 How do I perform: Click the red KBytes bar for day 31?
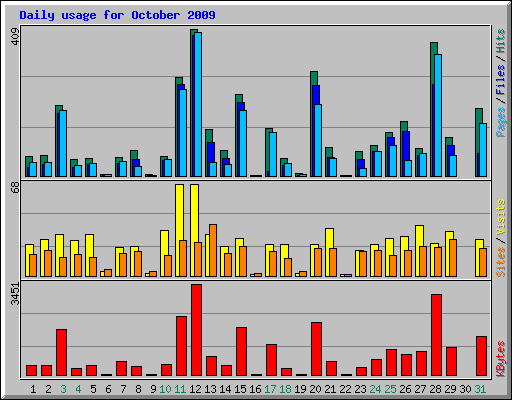482,356
